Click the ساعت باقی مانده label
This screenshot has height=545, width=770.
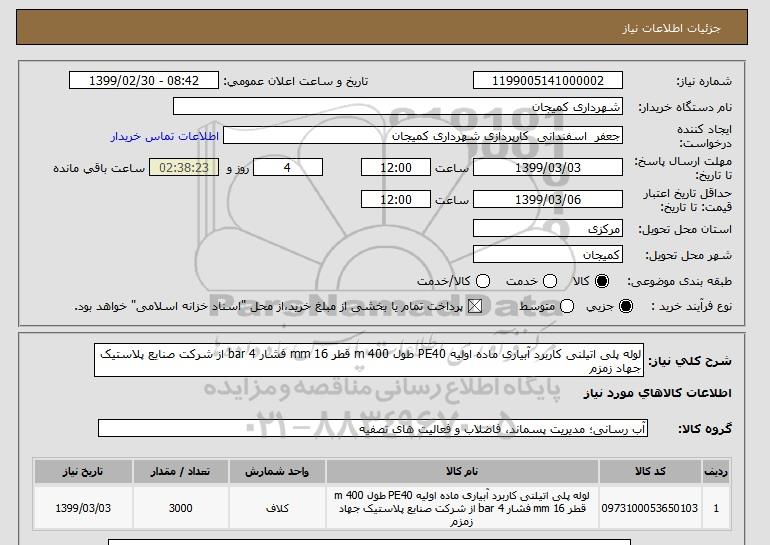click(99, 168)
